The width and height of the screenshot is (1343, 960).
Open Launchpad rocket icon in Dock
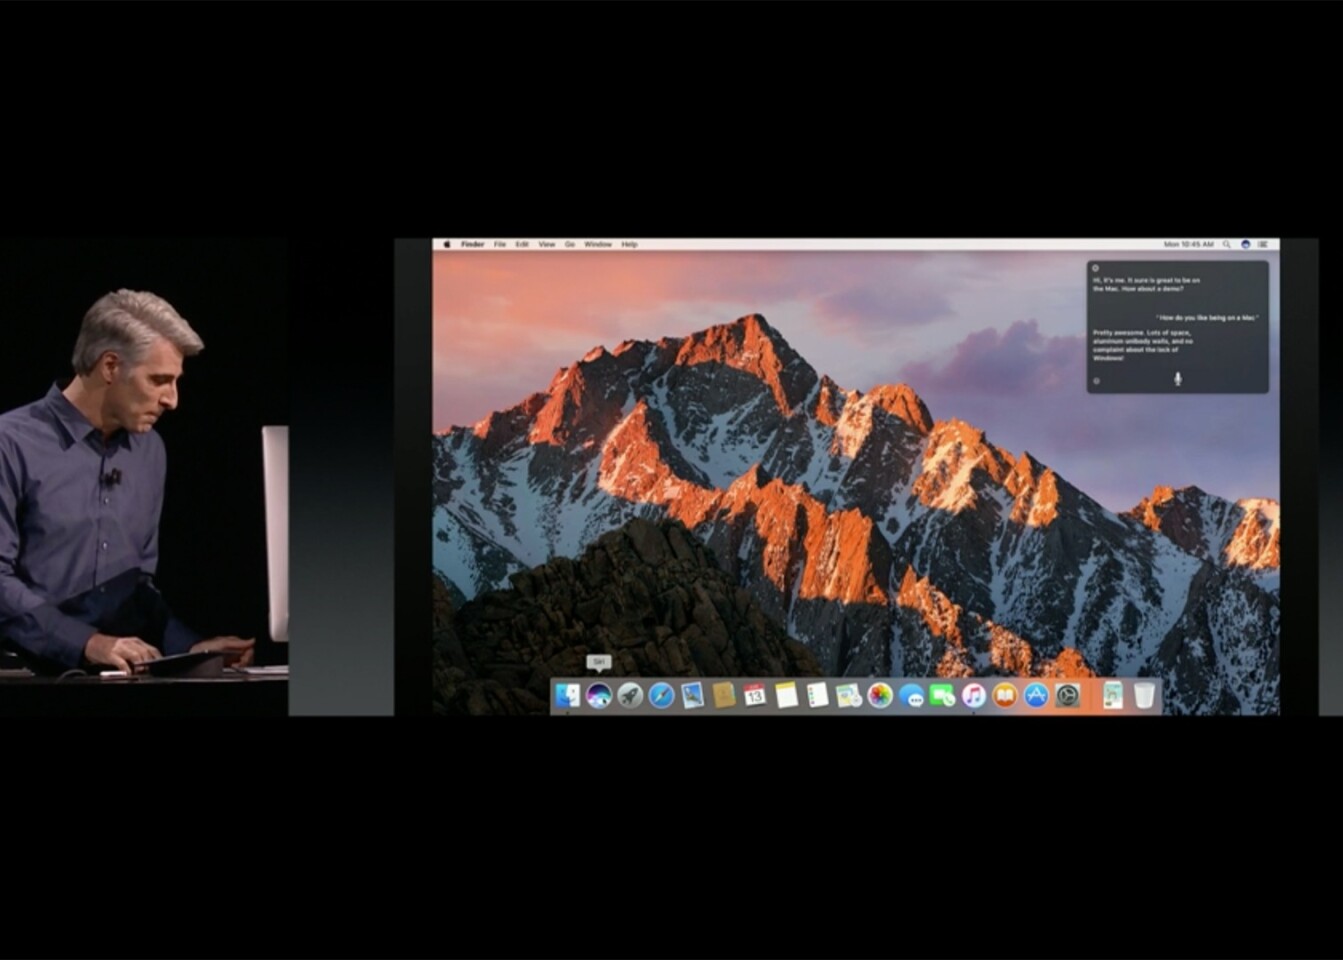point(630,695)
